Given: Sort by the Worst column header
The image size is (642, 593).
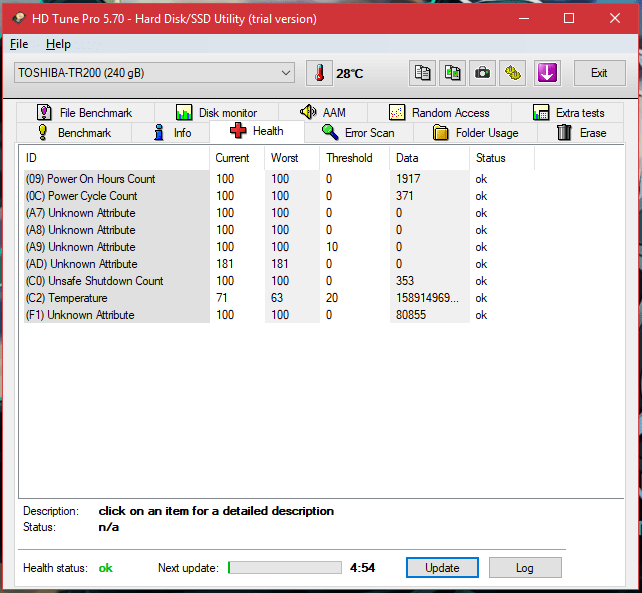Looking at the screenshot, I should (x=292, y=158).
